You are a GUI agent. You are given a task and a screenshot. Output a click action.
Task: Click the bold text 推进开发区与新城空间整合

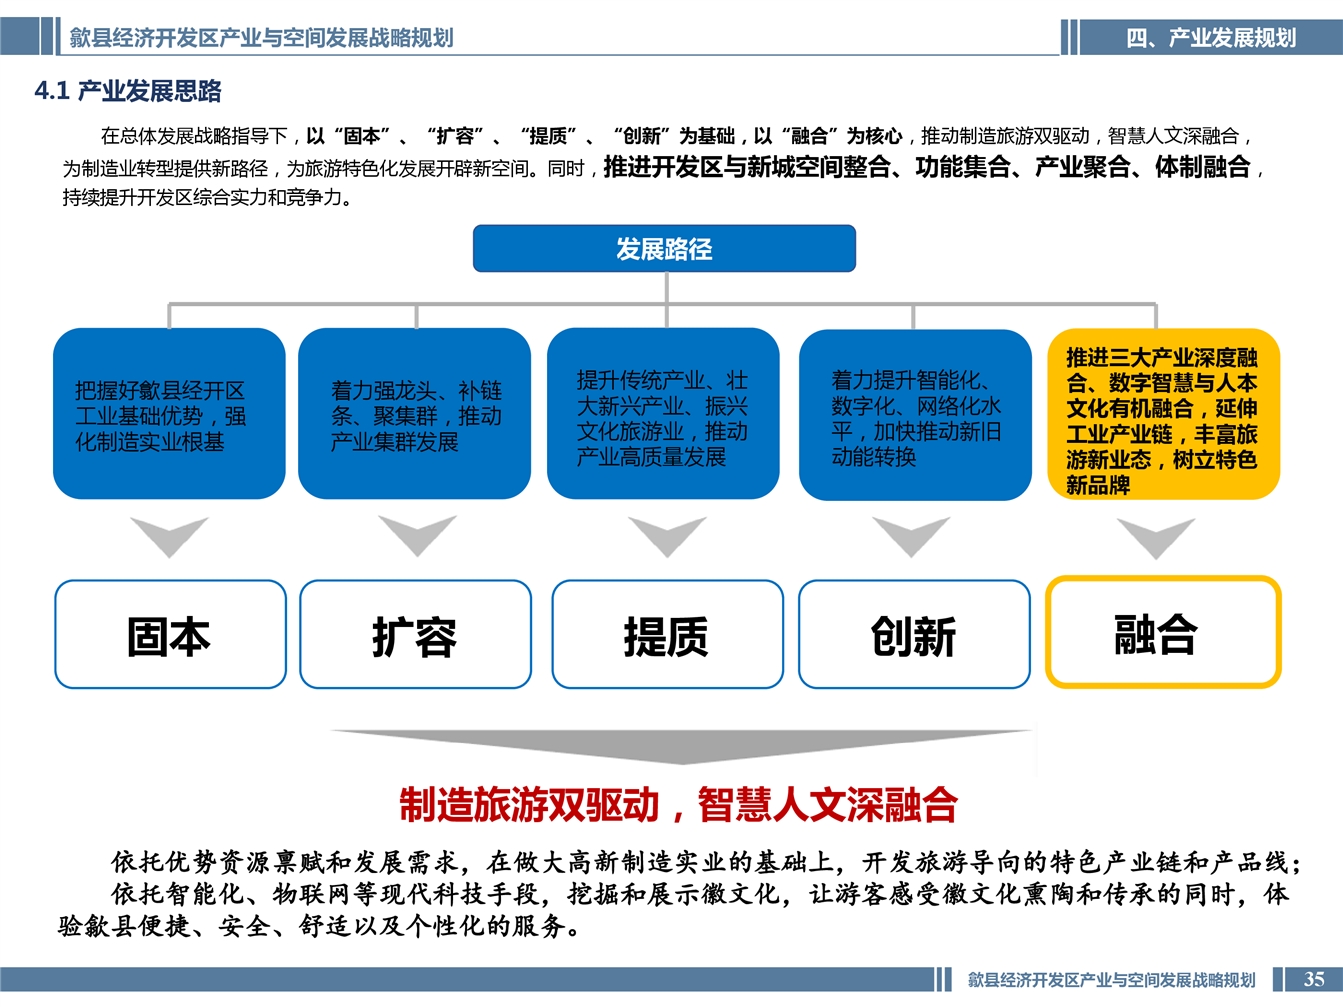(x=747, y=167)
